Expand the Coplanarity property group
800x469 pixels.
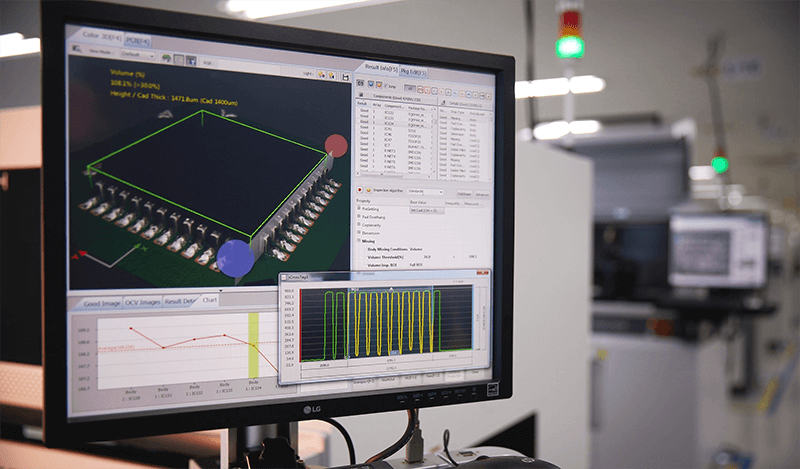pyautogui.click(x=358, y=226)
